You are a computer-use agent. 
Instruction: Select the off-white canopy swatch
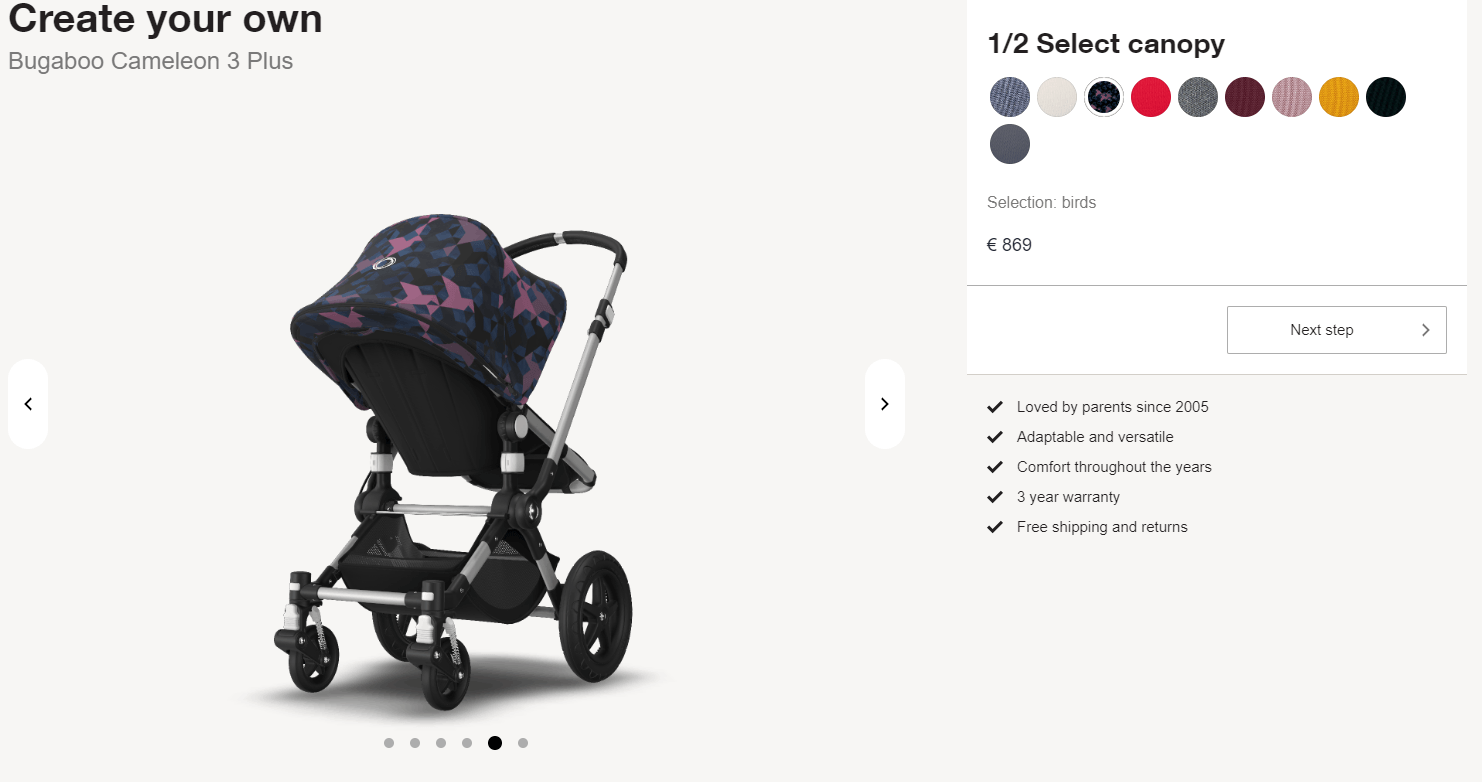(x=1056, y=97)
